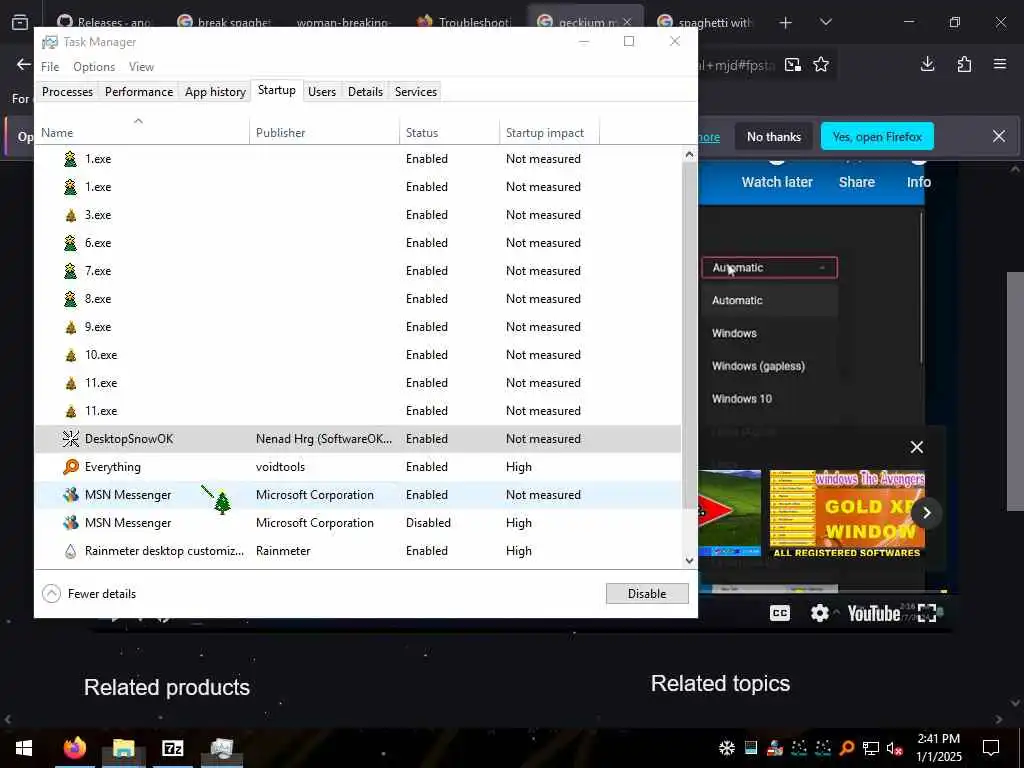Switch to the Users tab
Screen dimensions: 1024x768
point(322,91)
